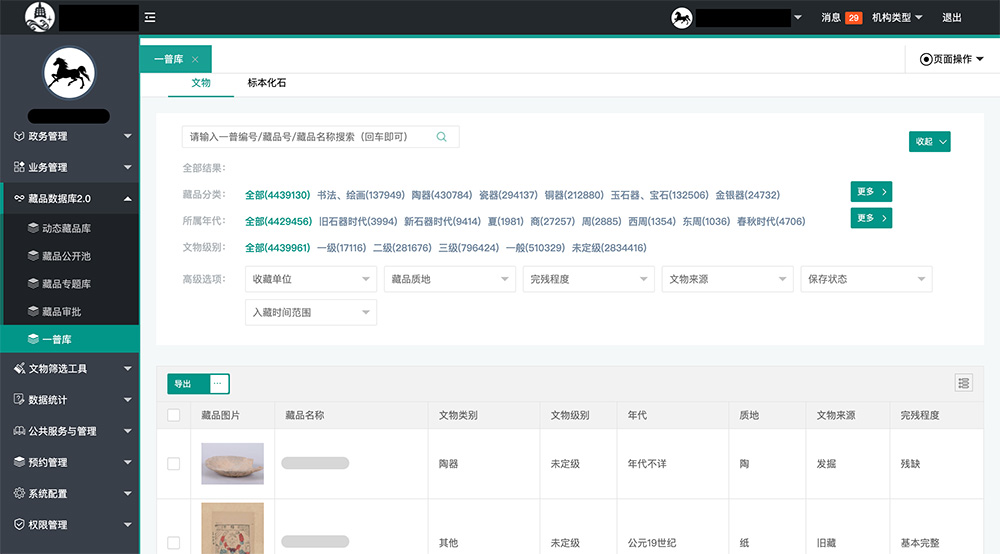
Task: Click the horse avatar in top bar
Action: [x=682, y=17]
